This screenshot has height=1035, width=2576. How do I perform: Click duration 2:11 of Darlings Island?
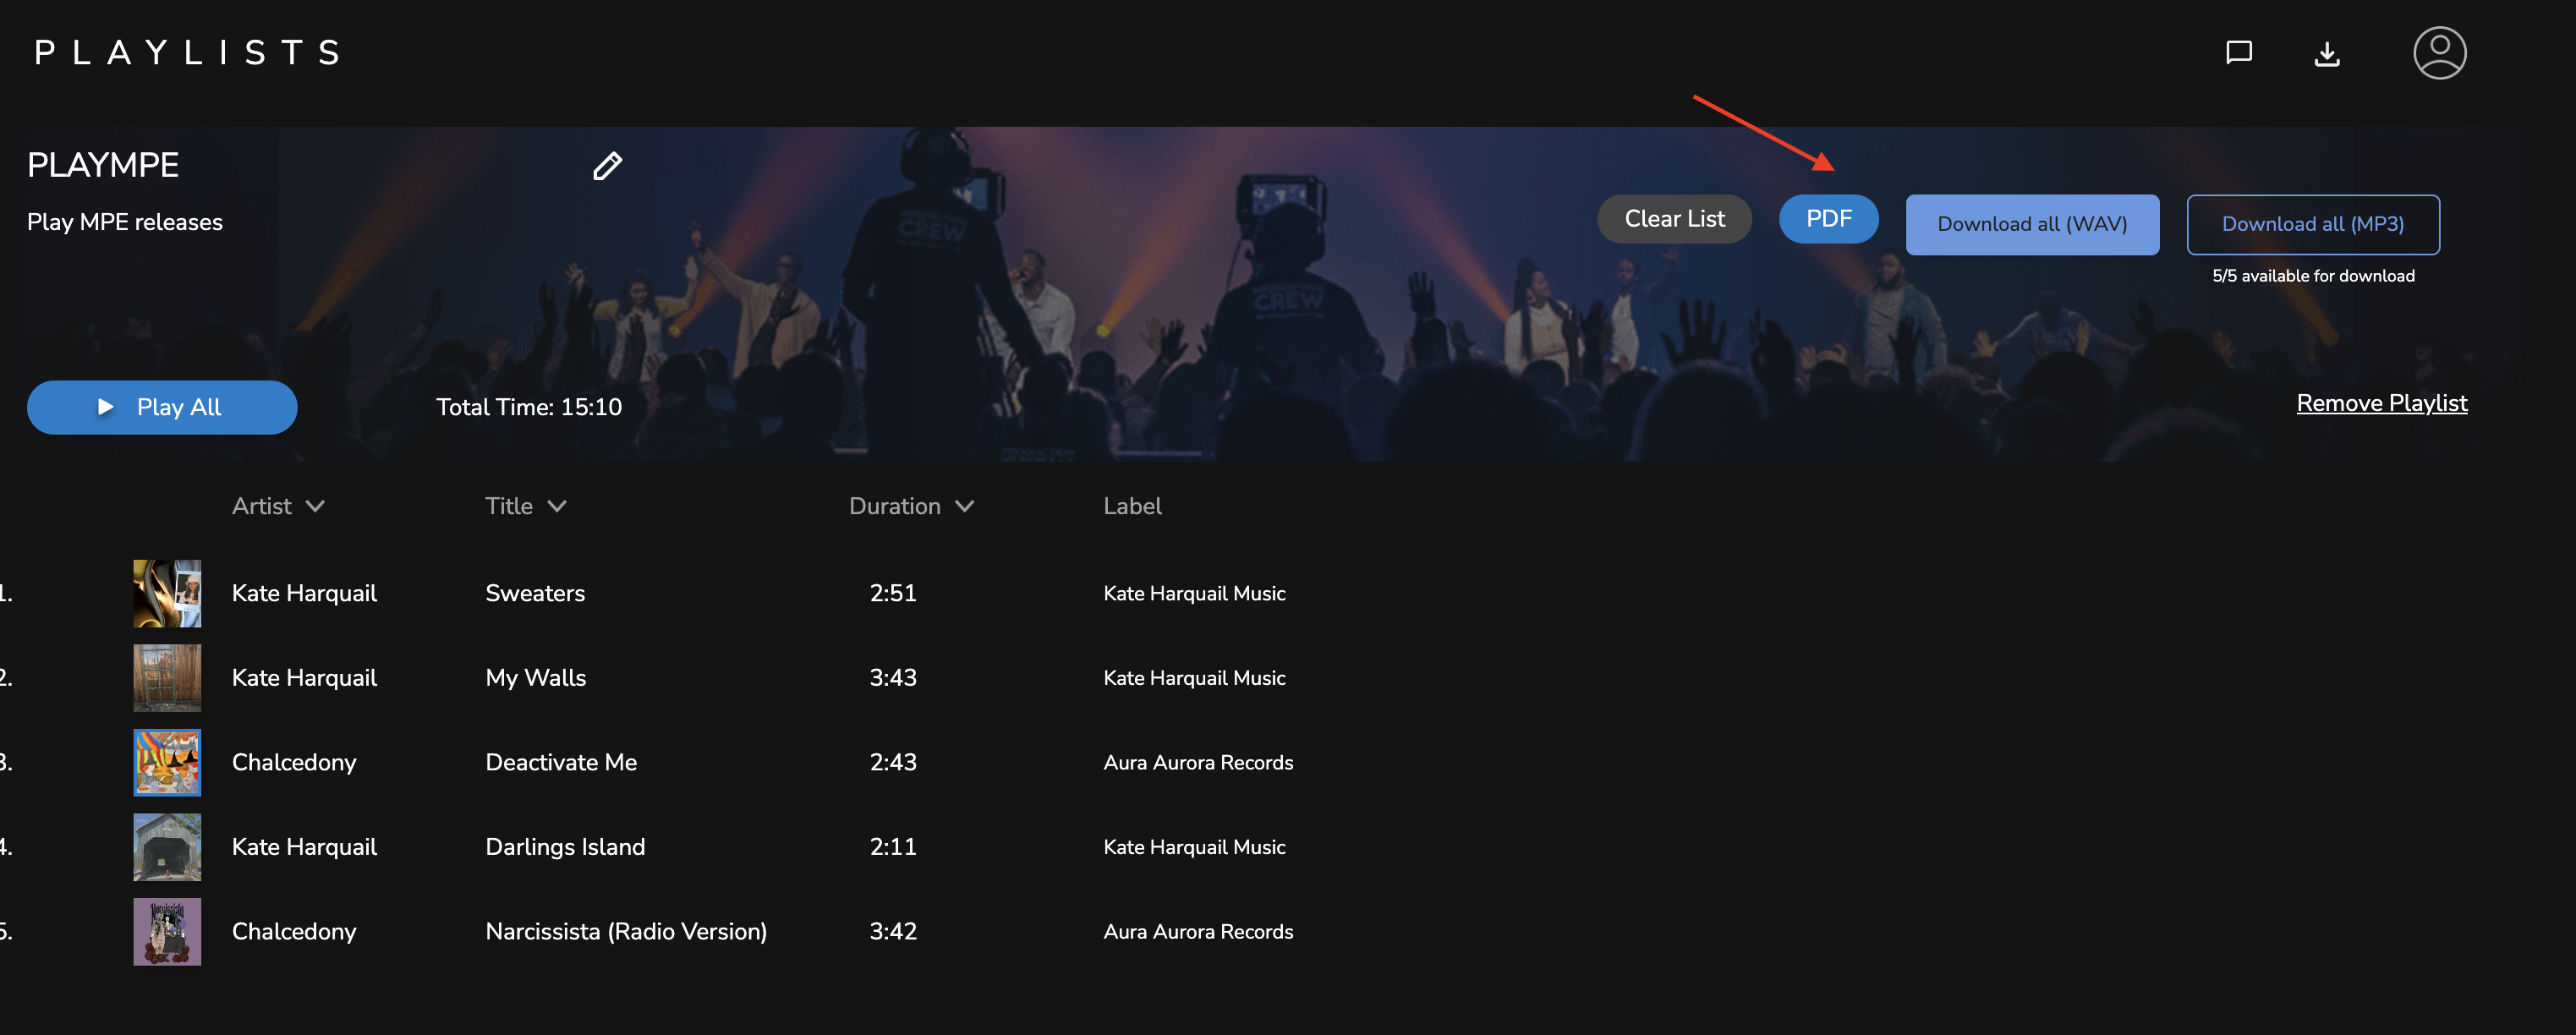(893, 847)
